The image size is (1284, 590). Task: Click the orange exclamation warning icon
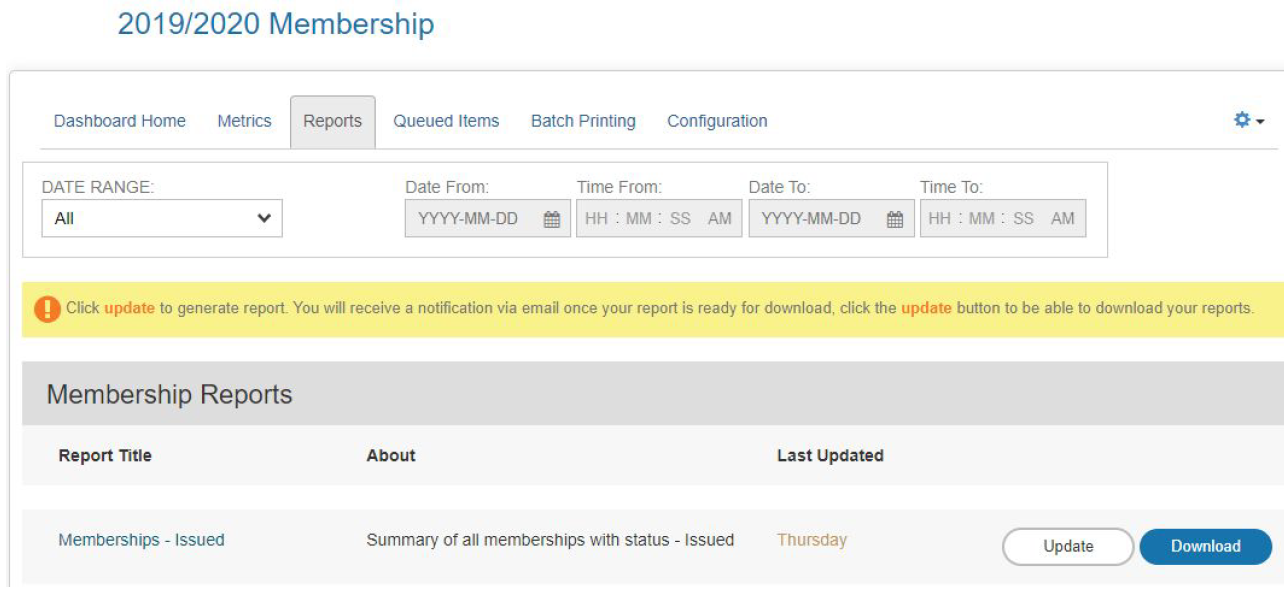click(47, 309)
